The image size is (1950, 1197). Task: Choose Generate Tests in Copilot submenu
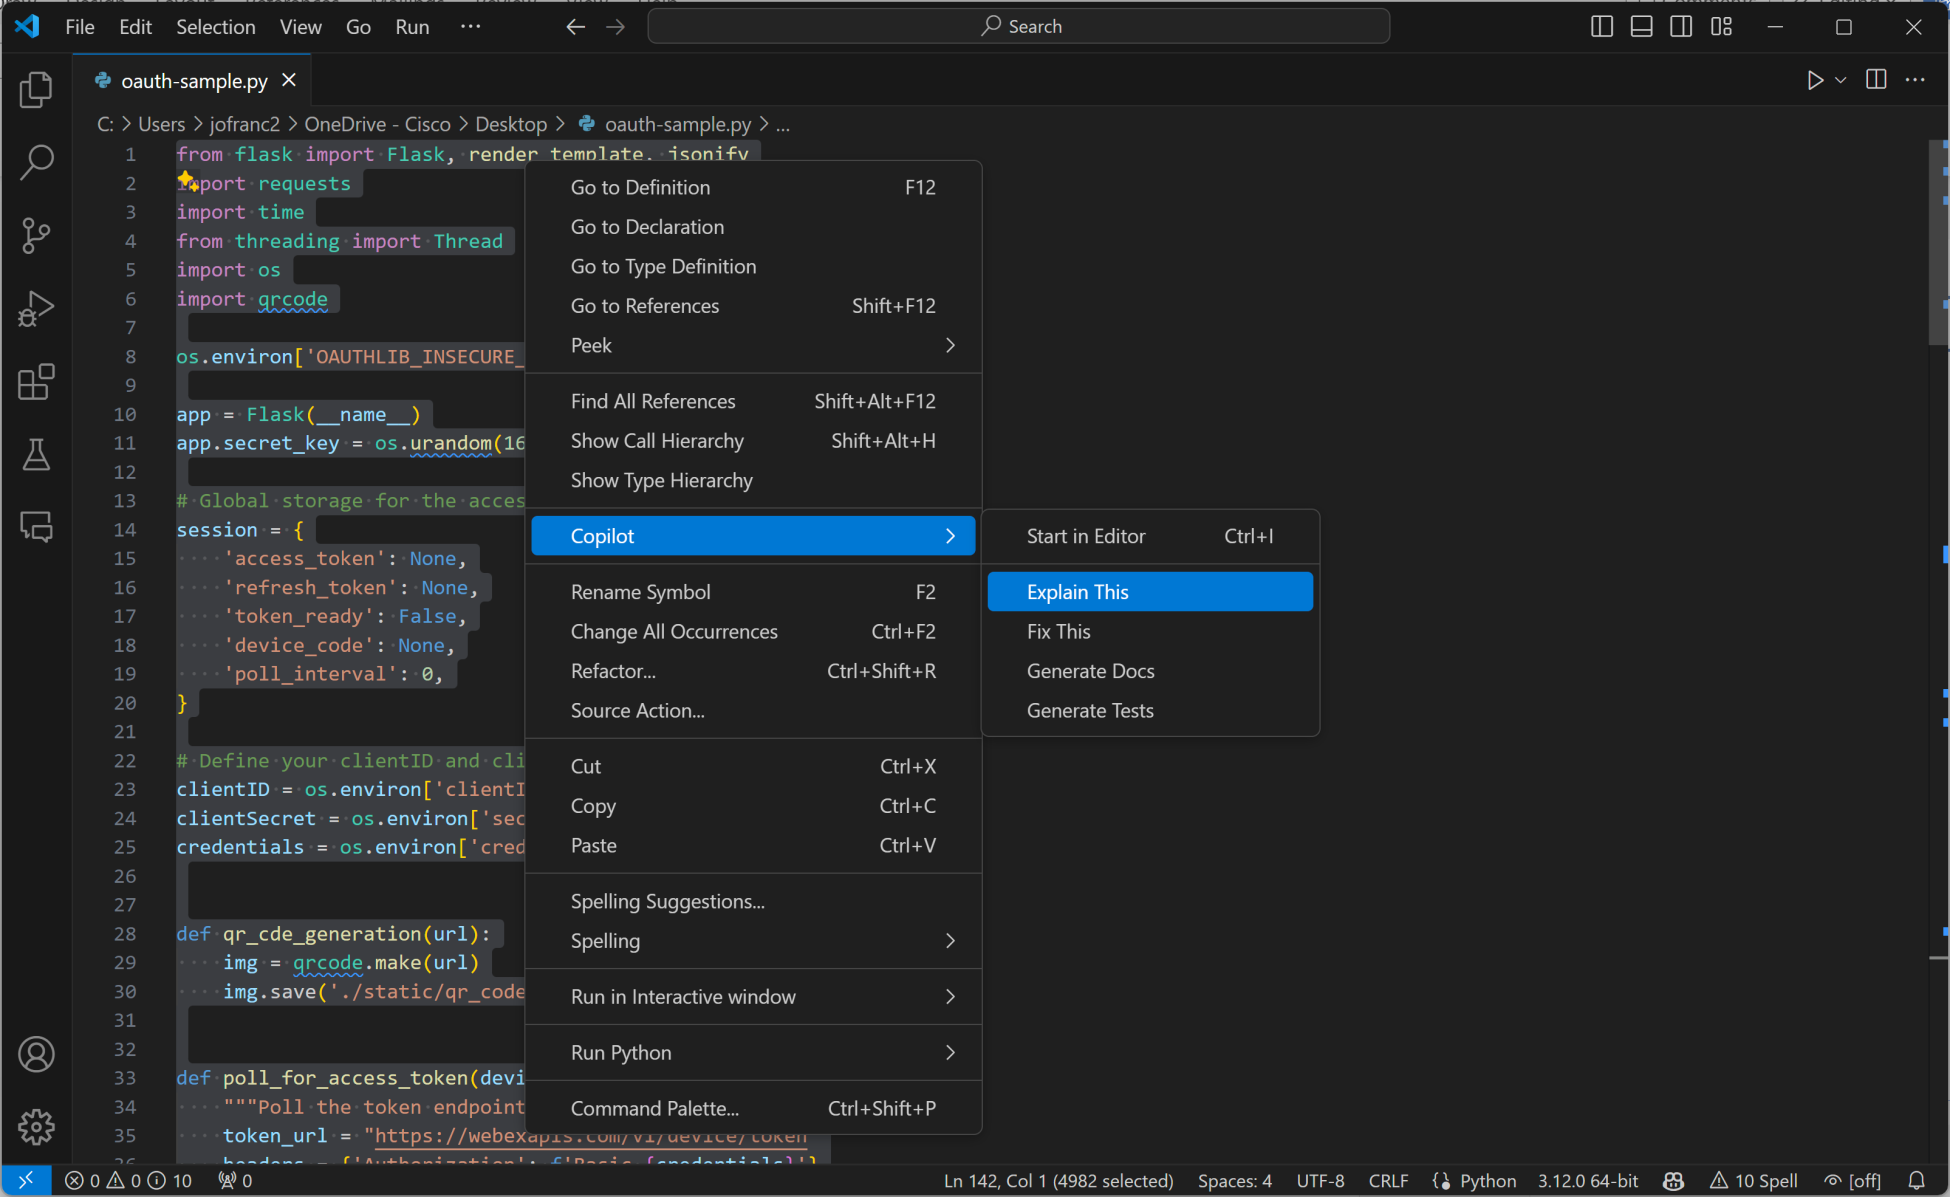point(1150,711)
